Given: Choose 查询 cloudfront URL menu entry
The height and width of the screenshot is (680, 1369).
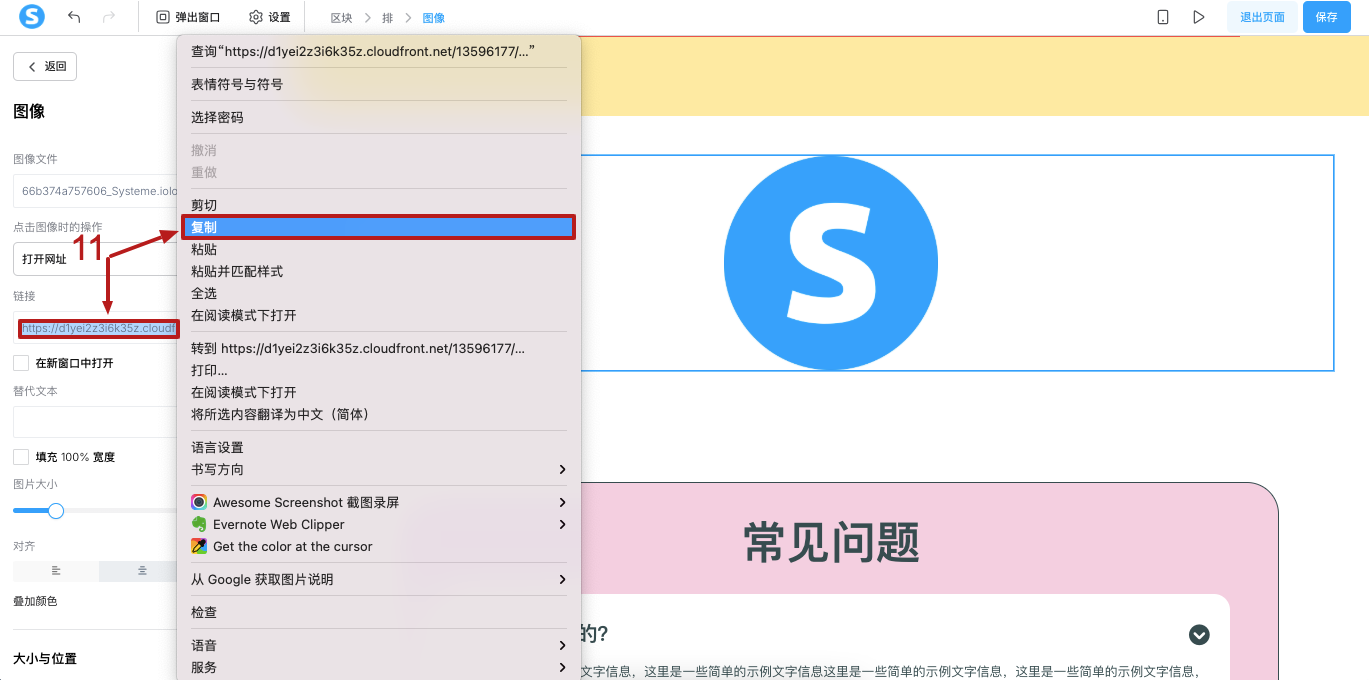Looking at the screenshot, I should pyautogui.click(x=379, y=51).
